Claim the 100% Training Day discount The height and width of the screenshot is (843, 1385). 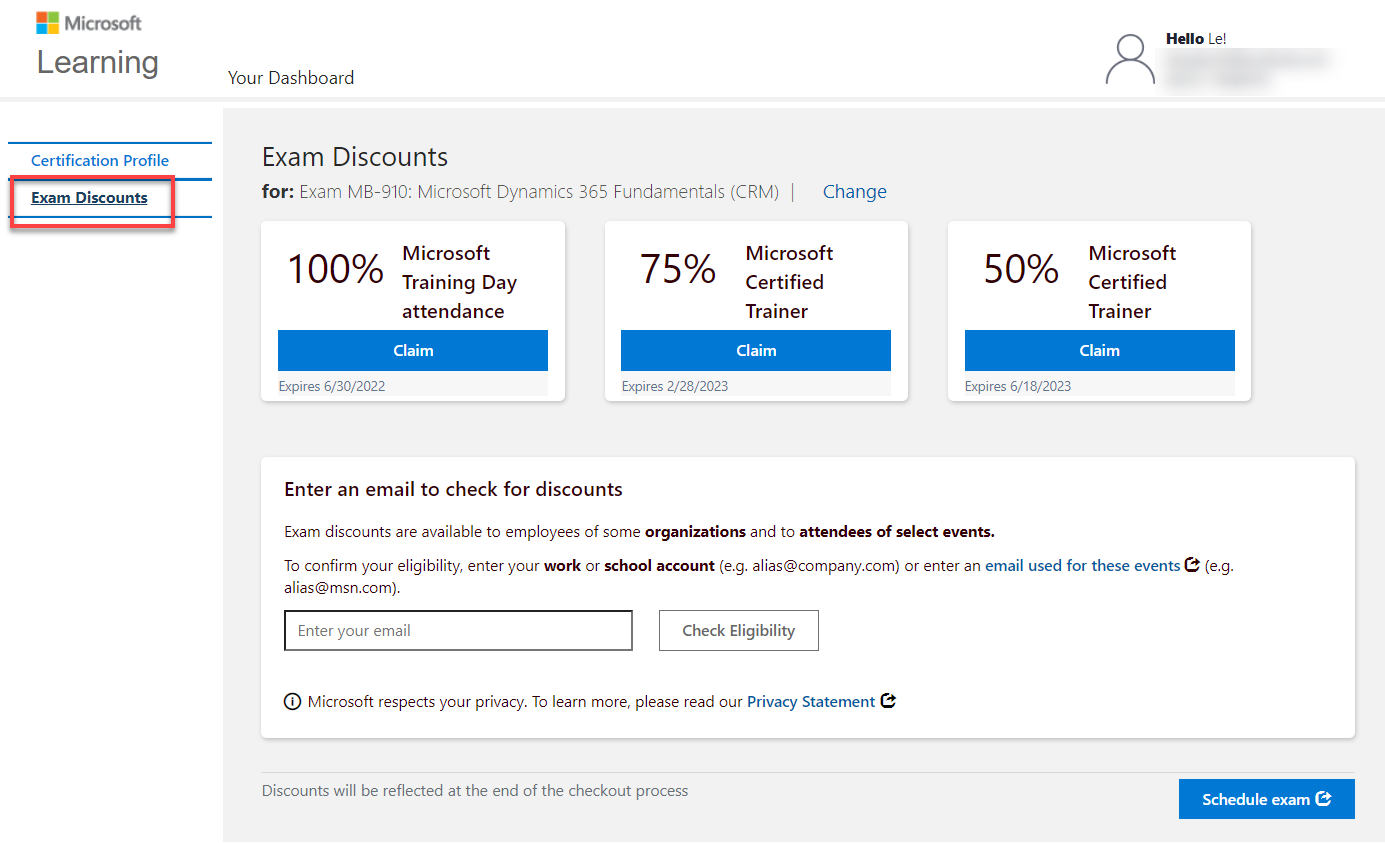[x=412, y=350]
